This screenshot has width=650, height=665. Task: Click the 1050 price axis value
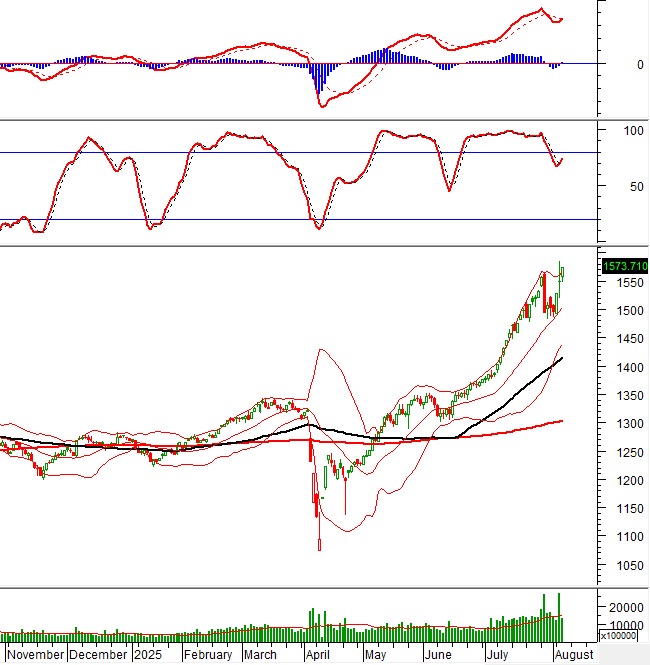pos(630,565)
